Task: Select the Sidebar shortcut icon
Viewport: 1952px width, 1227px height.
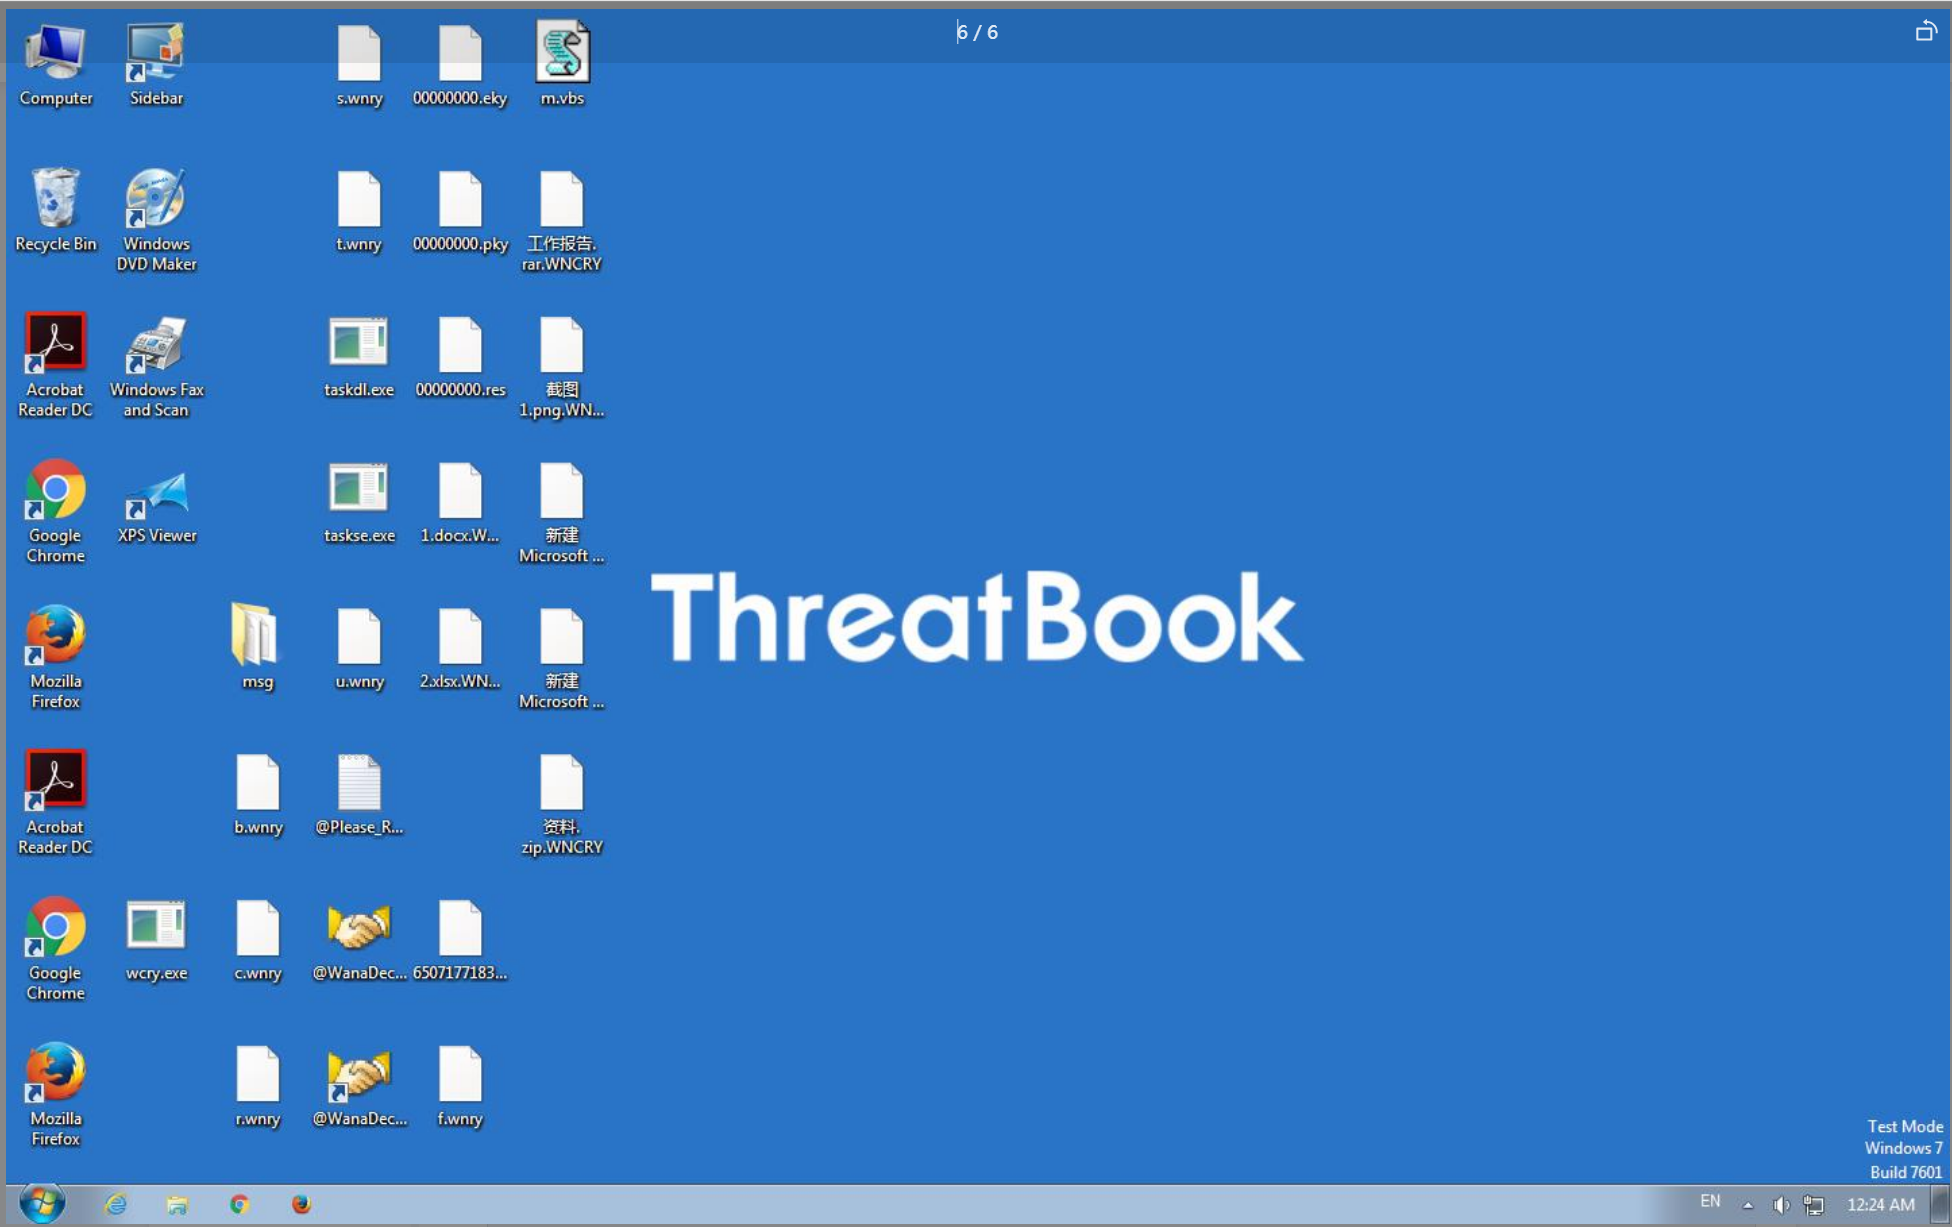Action: [x=156, y=64]
